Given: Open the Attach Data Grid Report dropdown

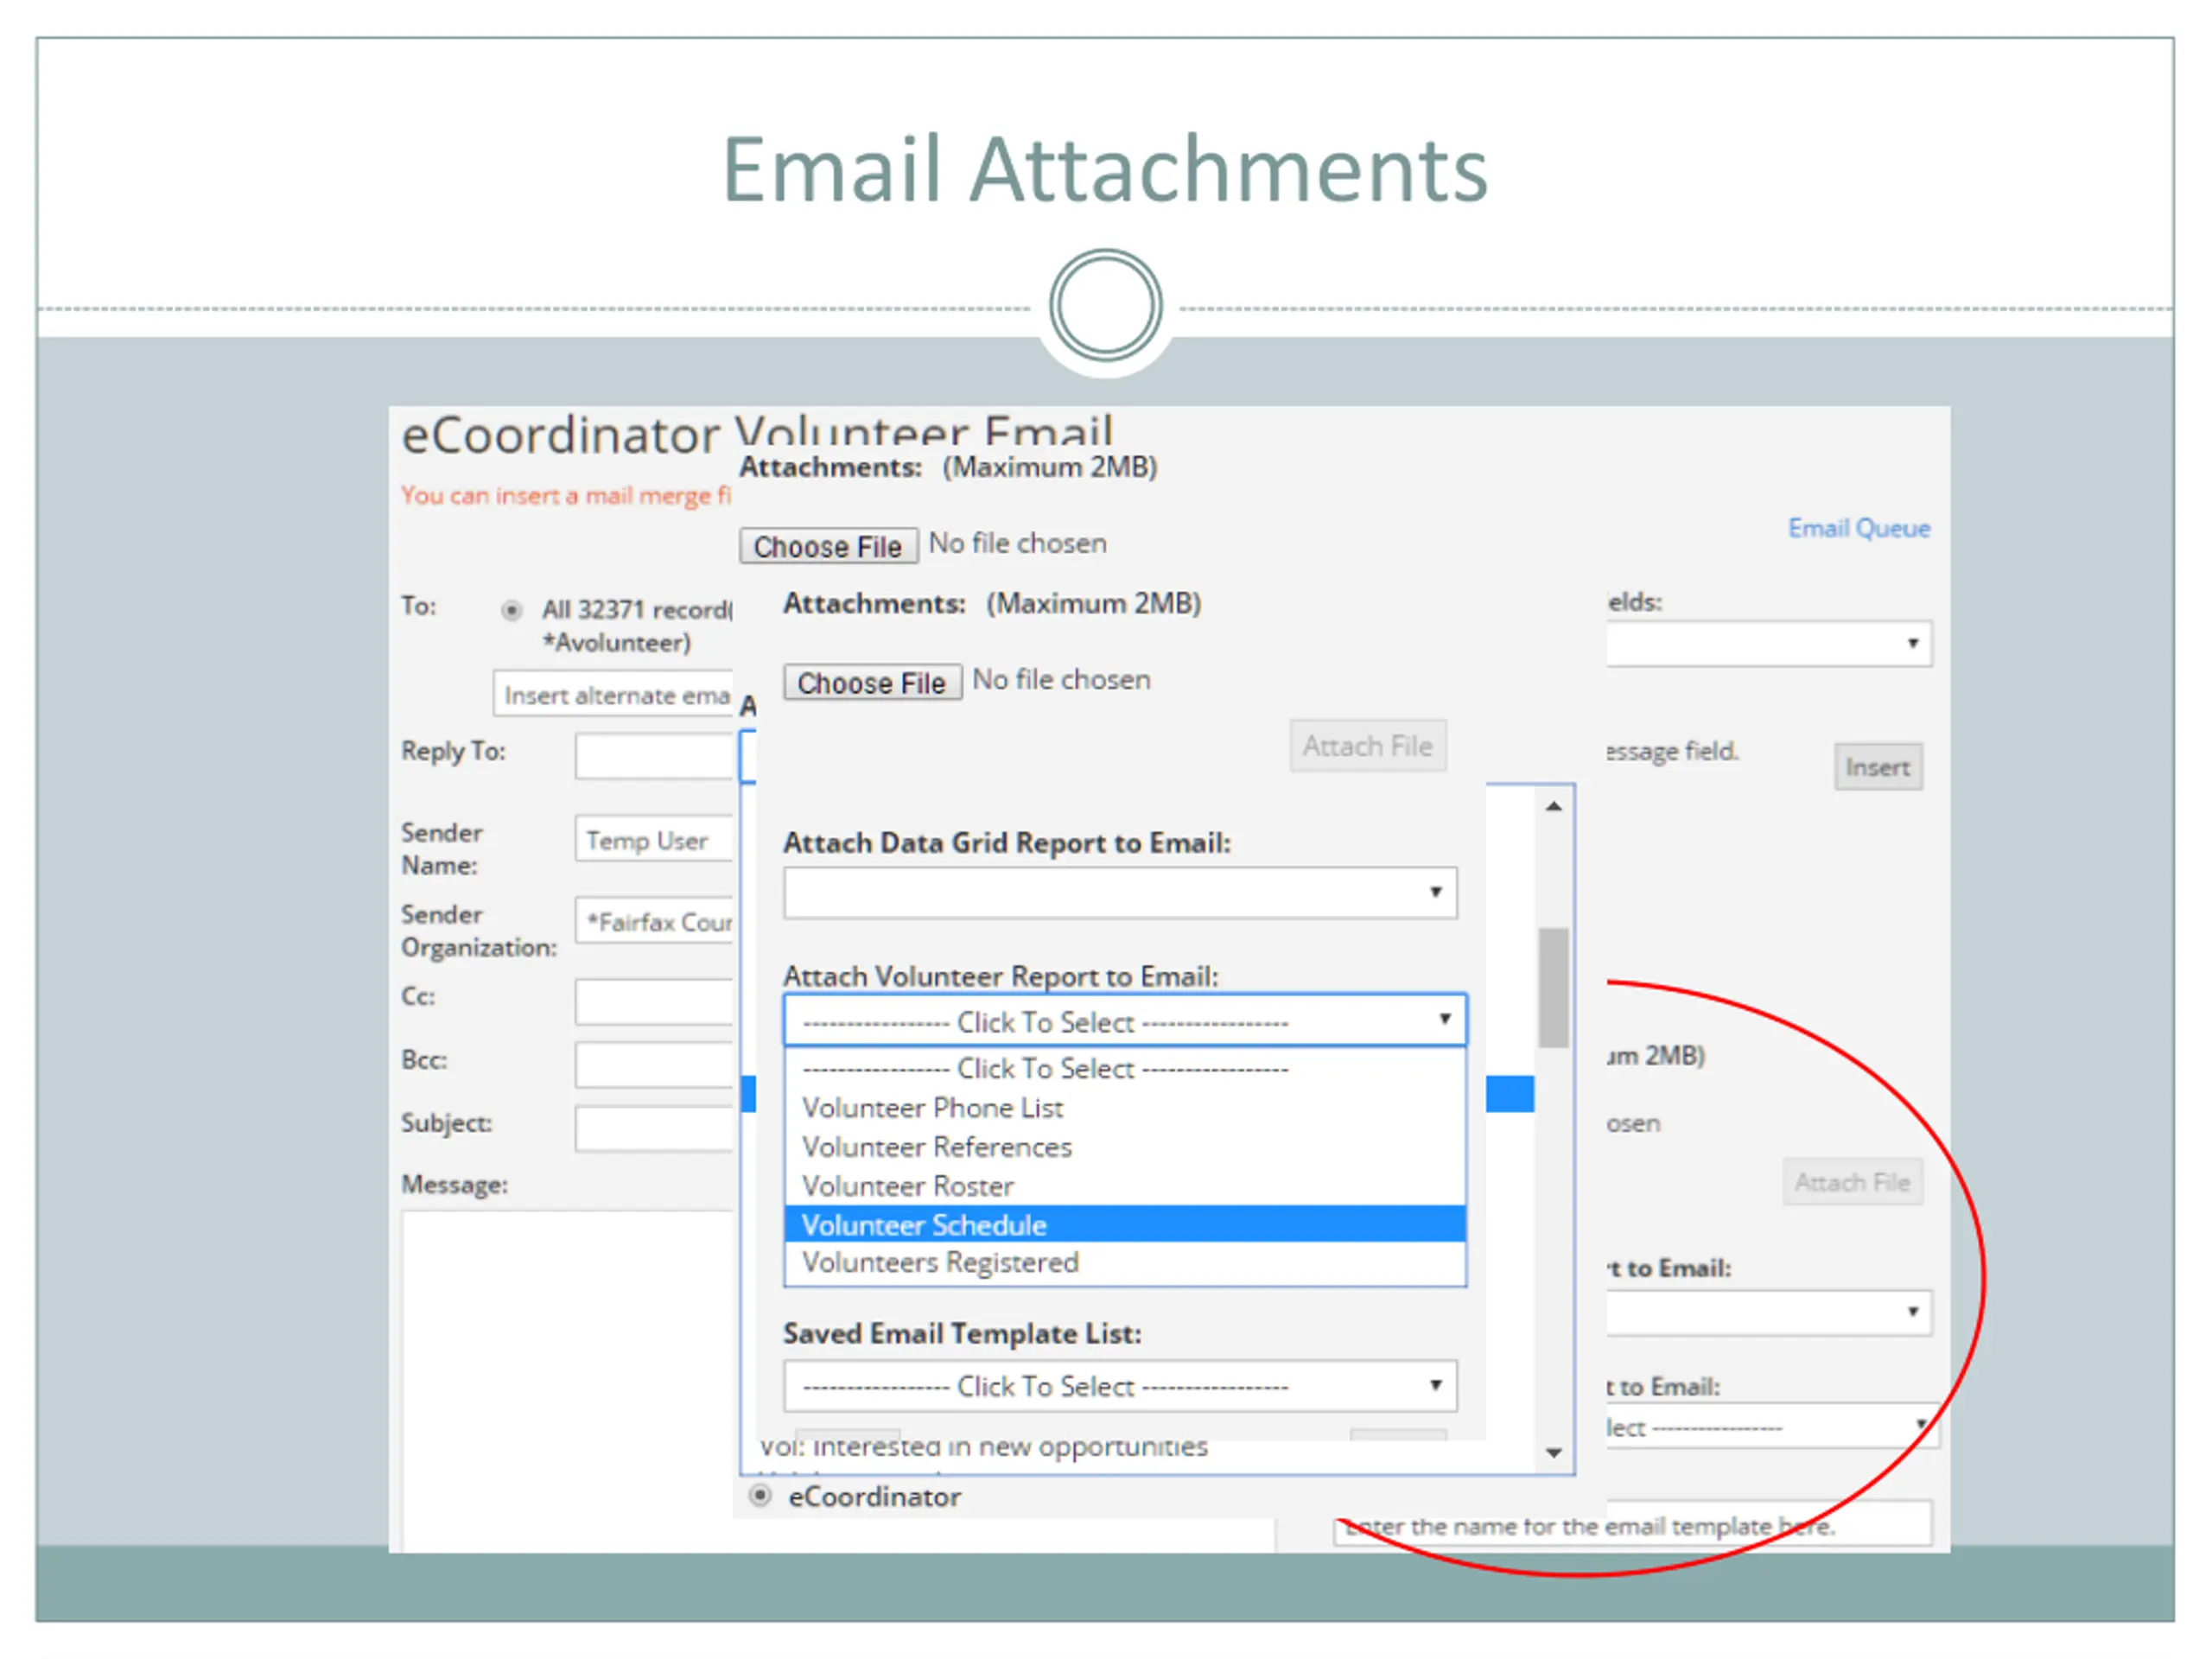Looking at the screenshot, I should (x=1120, y=892).
